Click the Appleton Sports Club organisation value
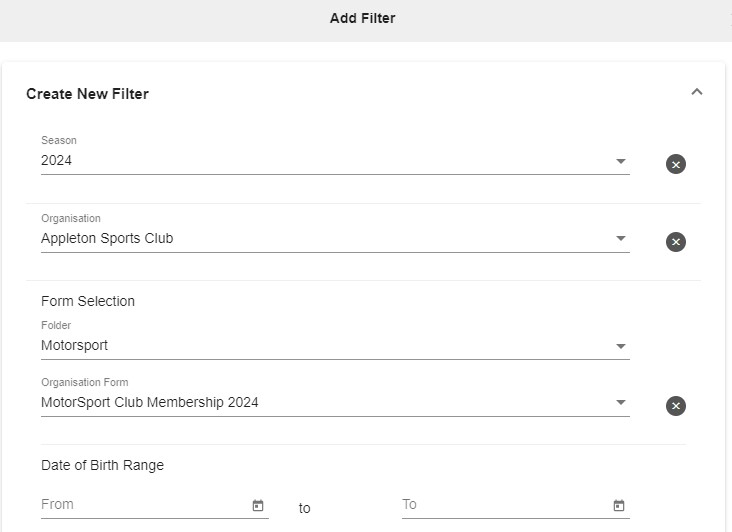Screen dimensions: 732x532 [x=107, y=238]
